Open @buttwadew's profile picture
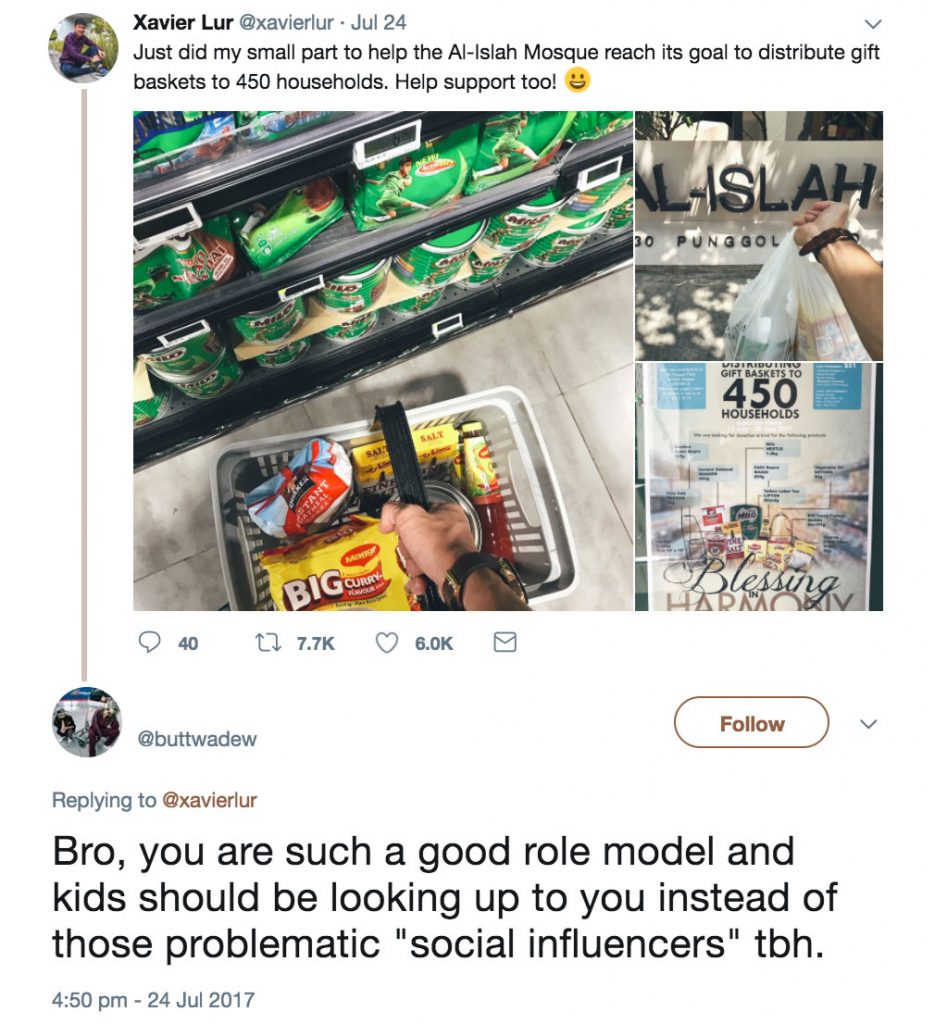The image size is (935, 1024). (87, 722)
